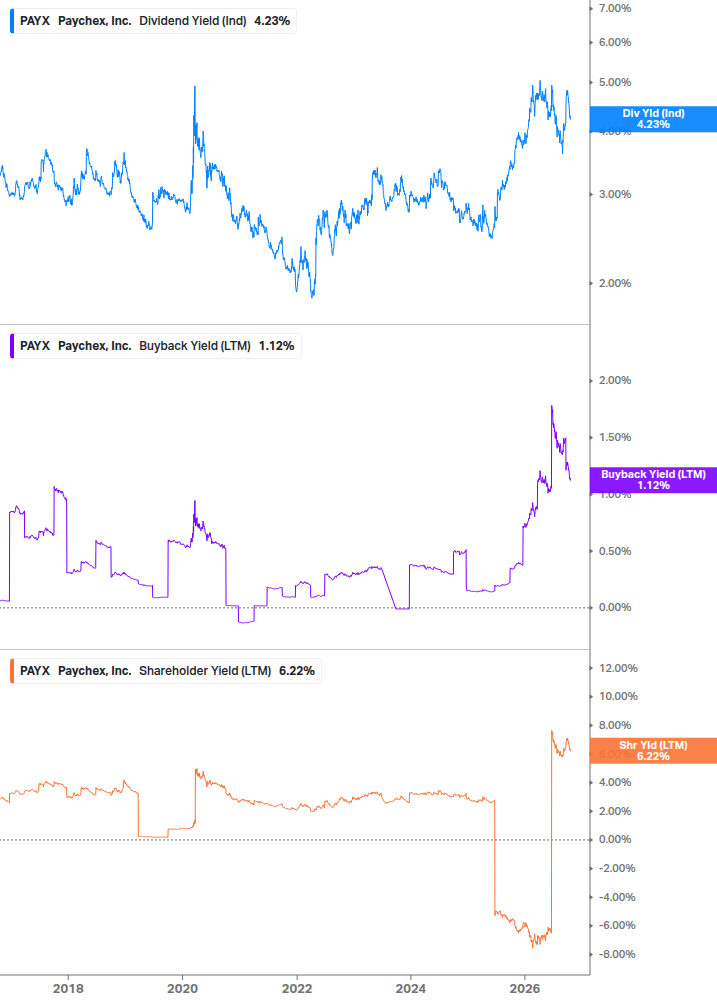This screenshot has height=1005, width=717.
Task: Click the 8.00% tick on shareholder yield axis
Action: pos(614,725)
